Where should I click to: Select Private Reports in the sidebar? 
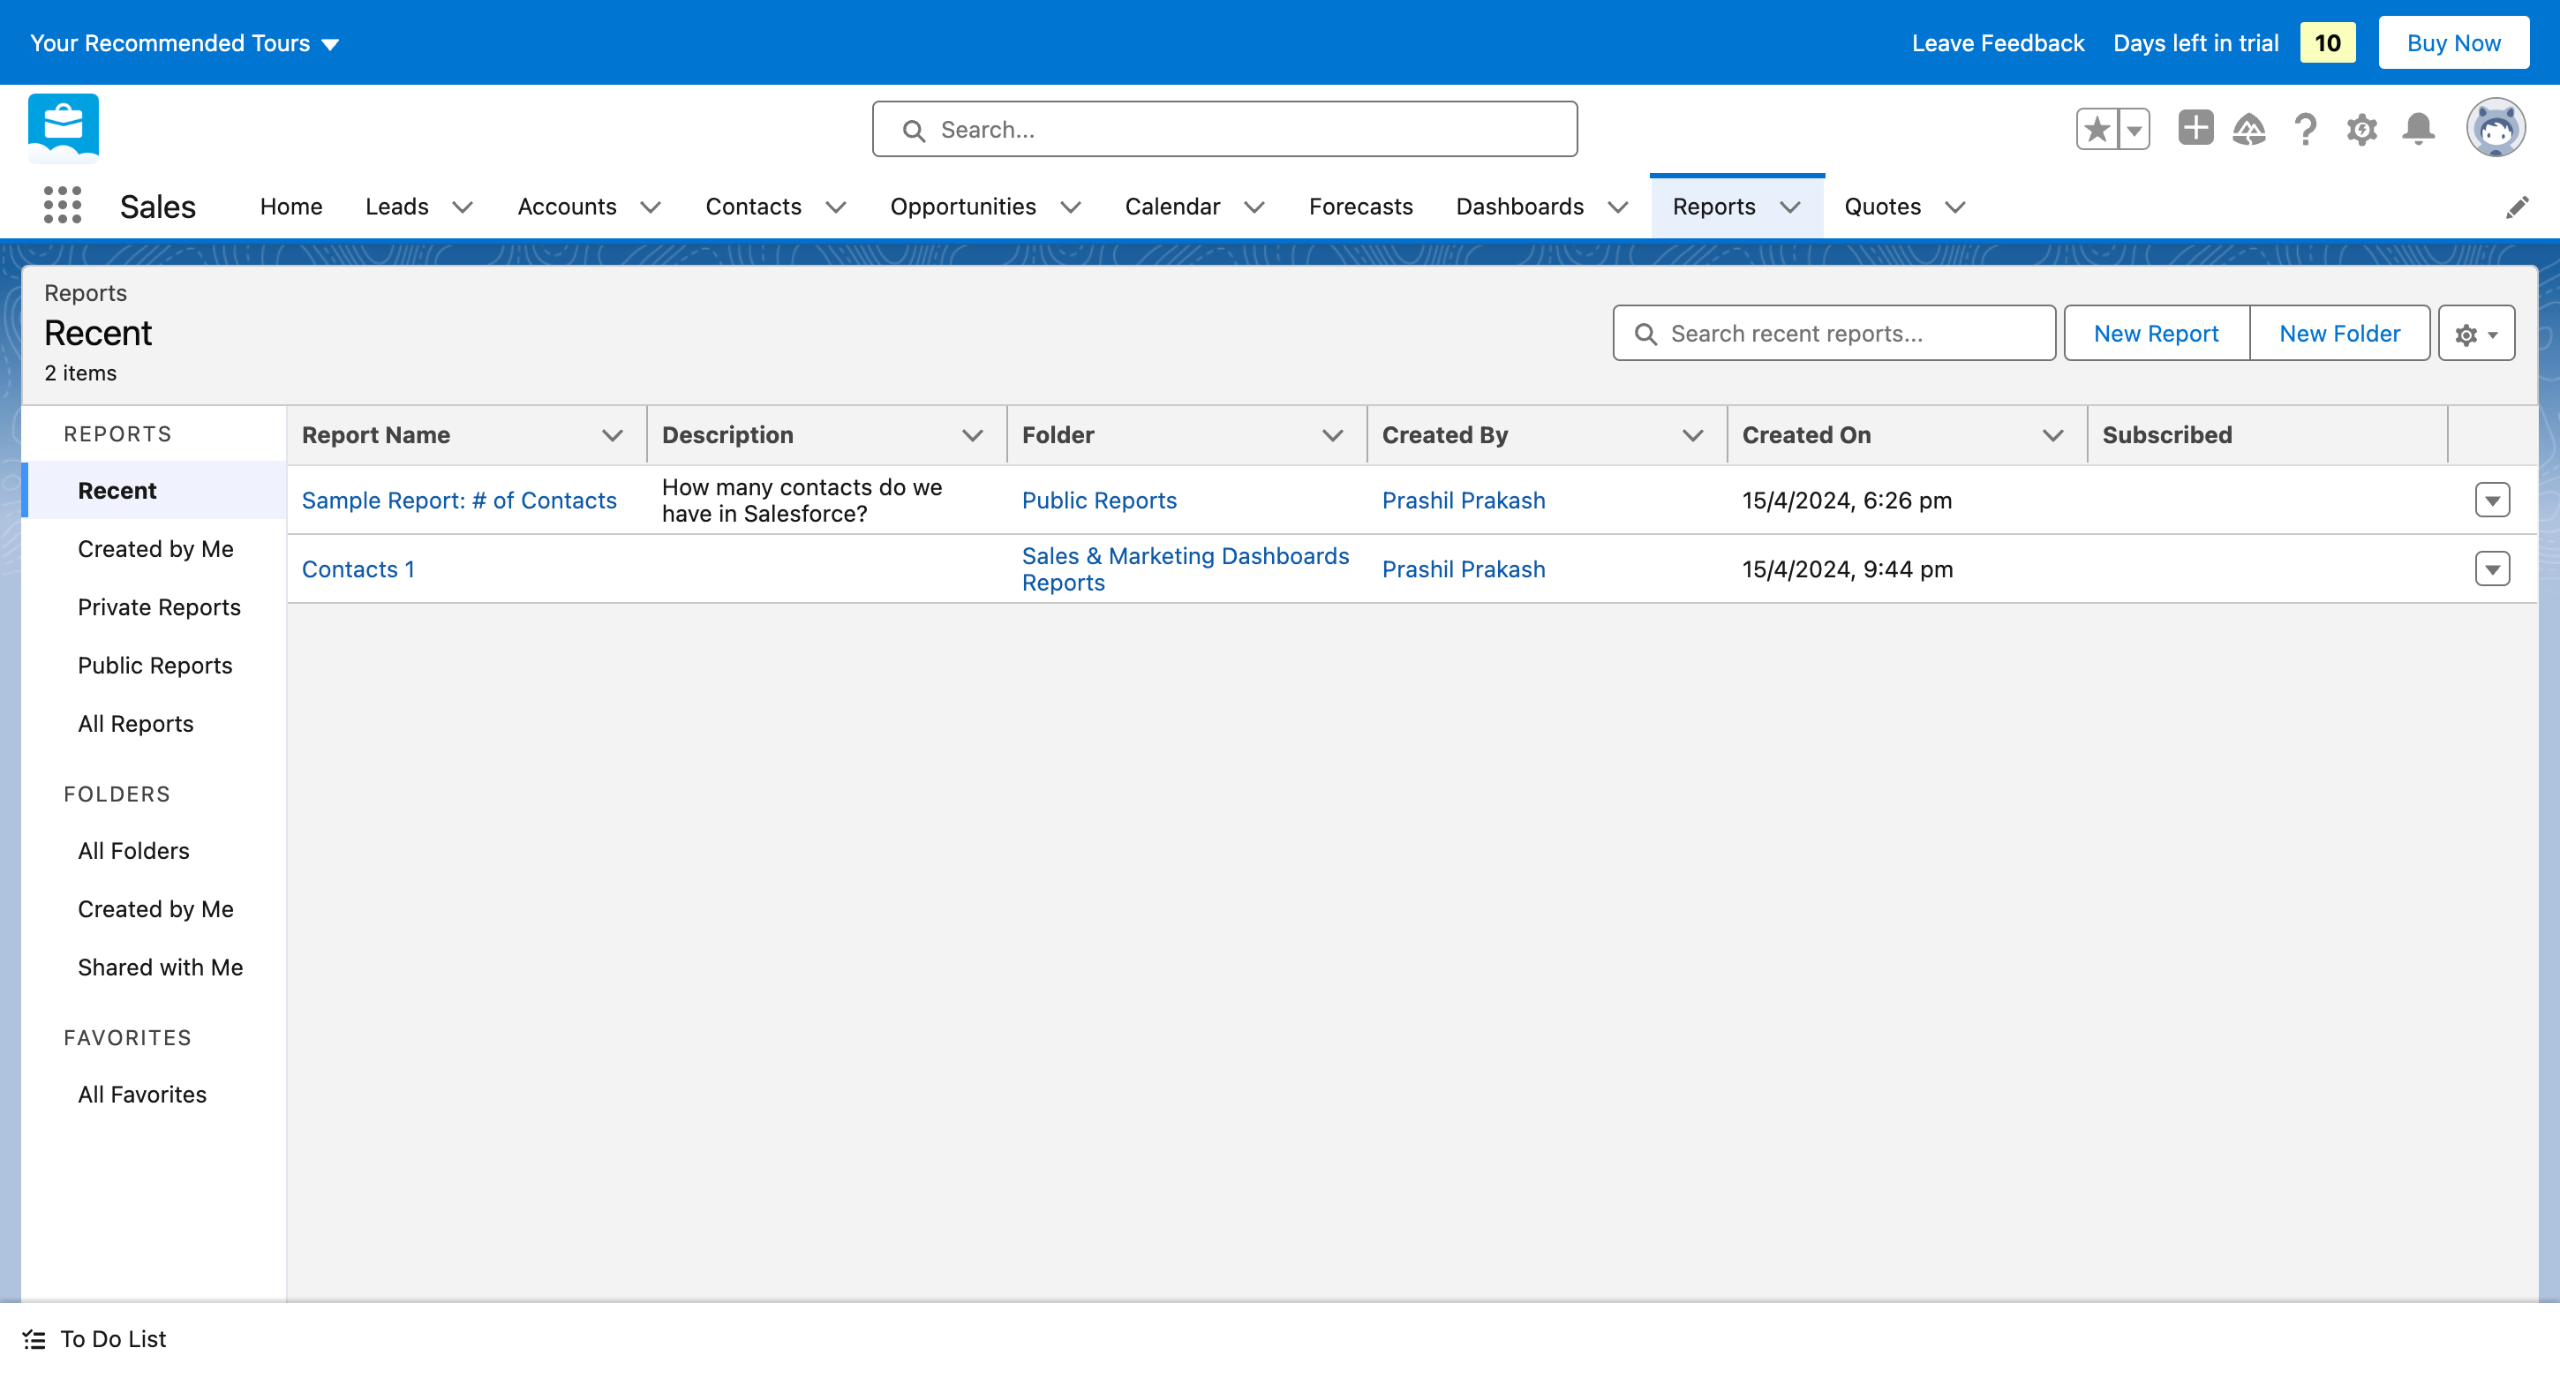(x=159, y=607)
